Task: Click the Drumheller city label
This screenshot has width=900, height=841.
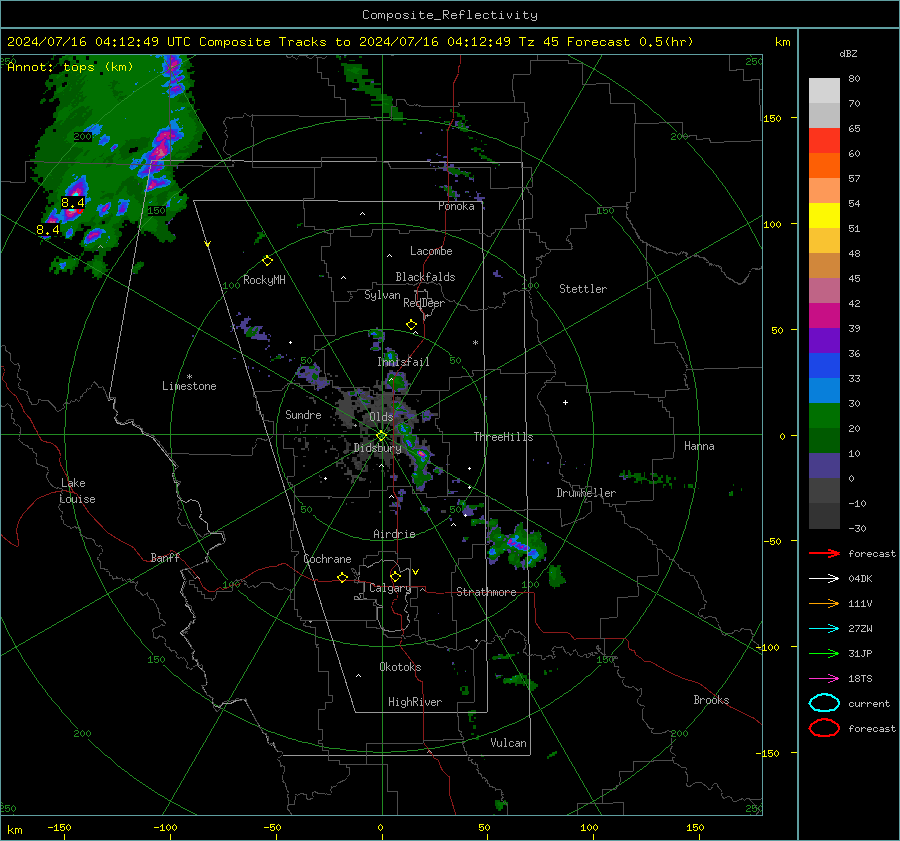Action: pyautogui.click(x=586, y=493)
